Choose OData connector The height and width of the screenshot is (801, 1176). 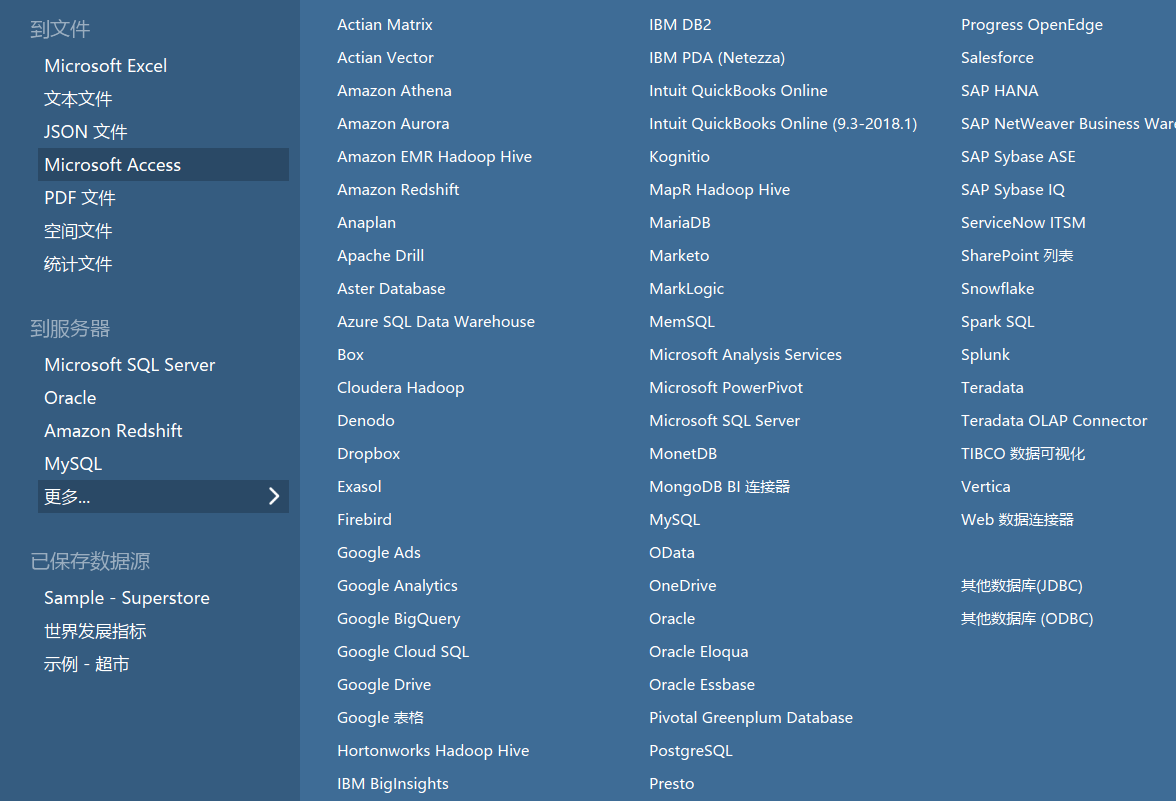(672, 553)
